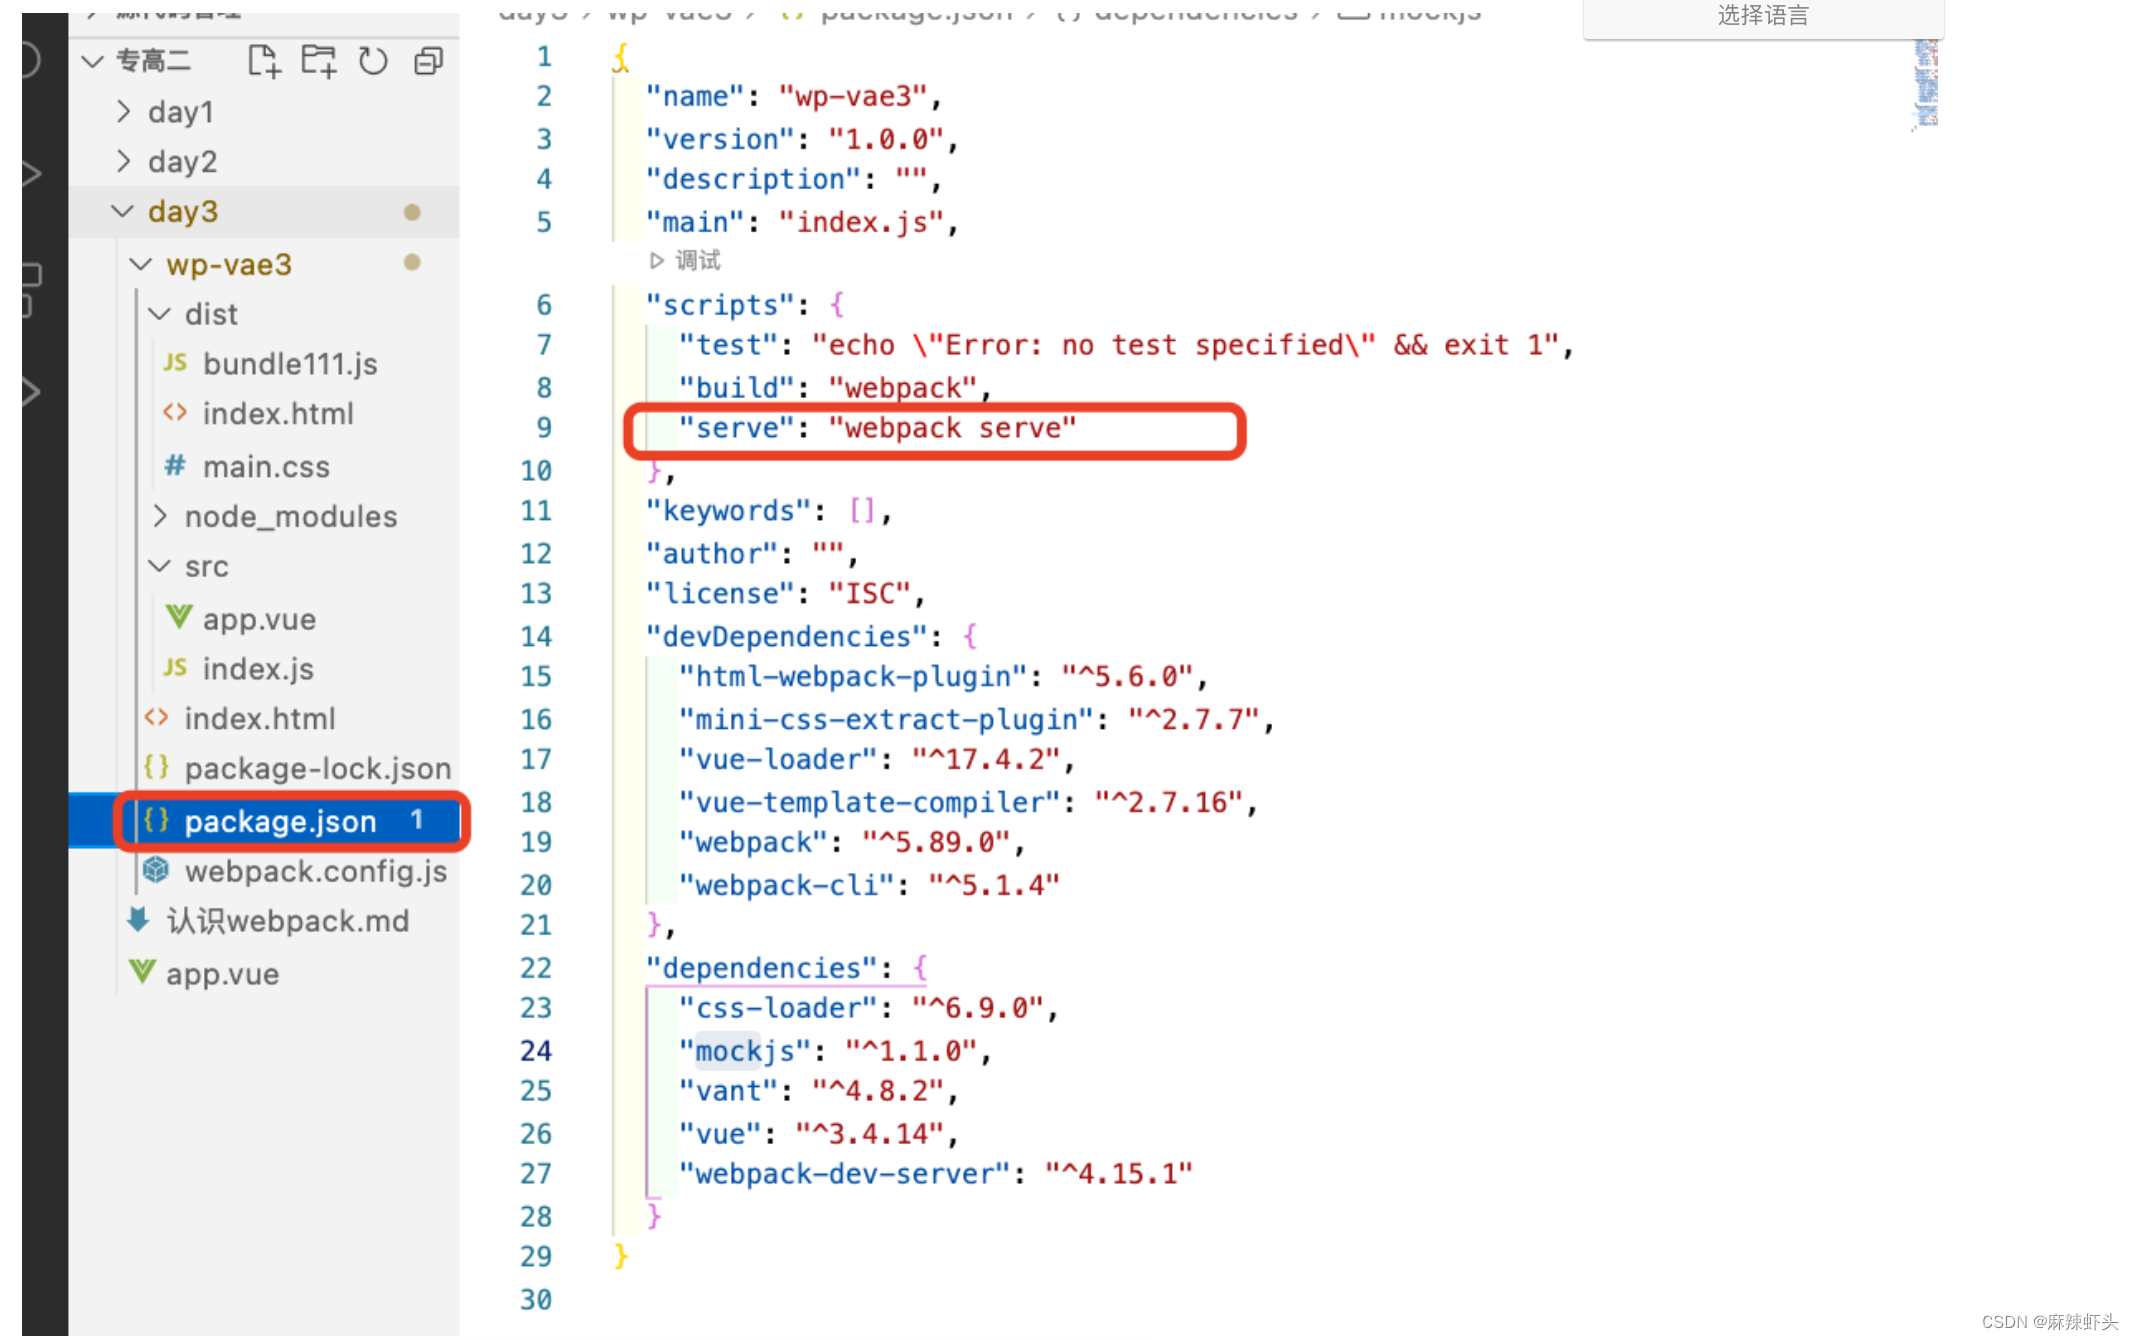Click the 选择语言 language selector

point(1762,16)
